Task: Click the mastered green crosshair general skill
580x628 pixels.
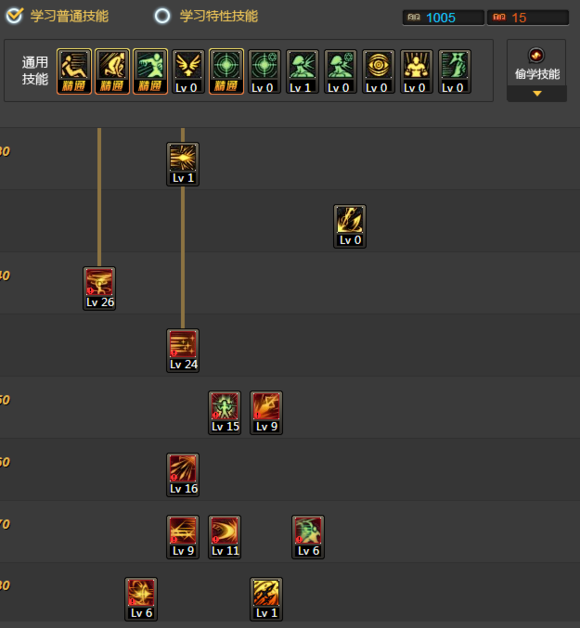Action: (x=226, y=71)
